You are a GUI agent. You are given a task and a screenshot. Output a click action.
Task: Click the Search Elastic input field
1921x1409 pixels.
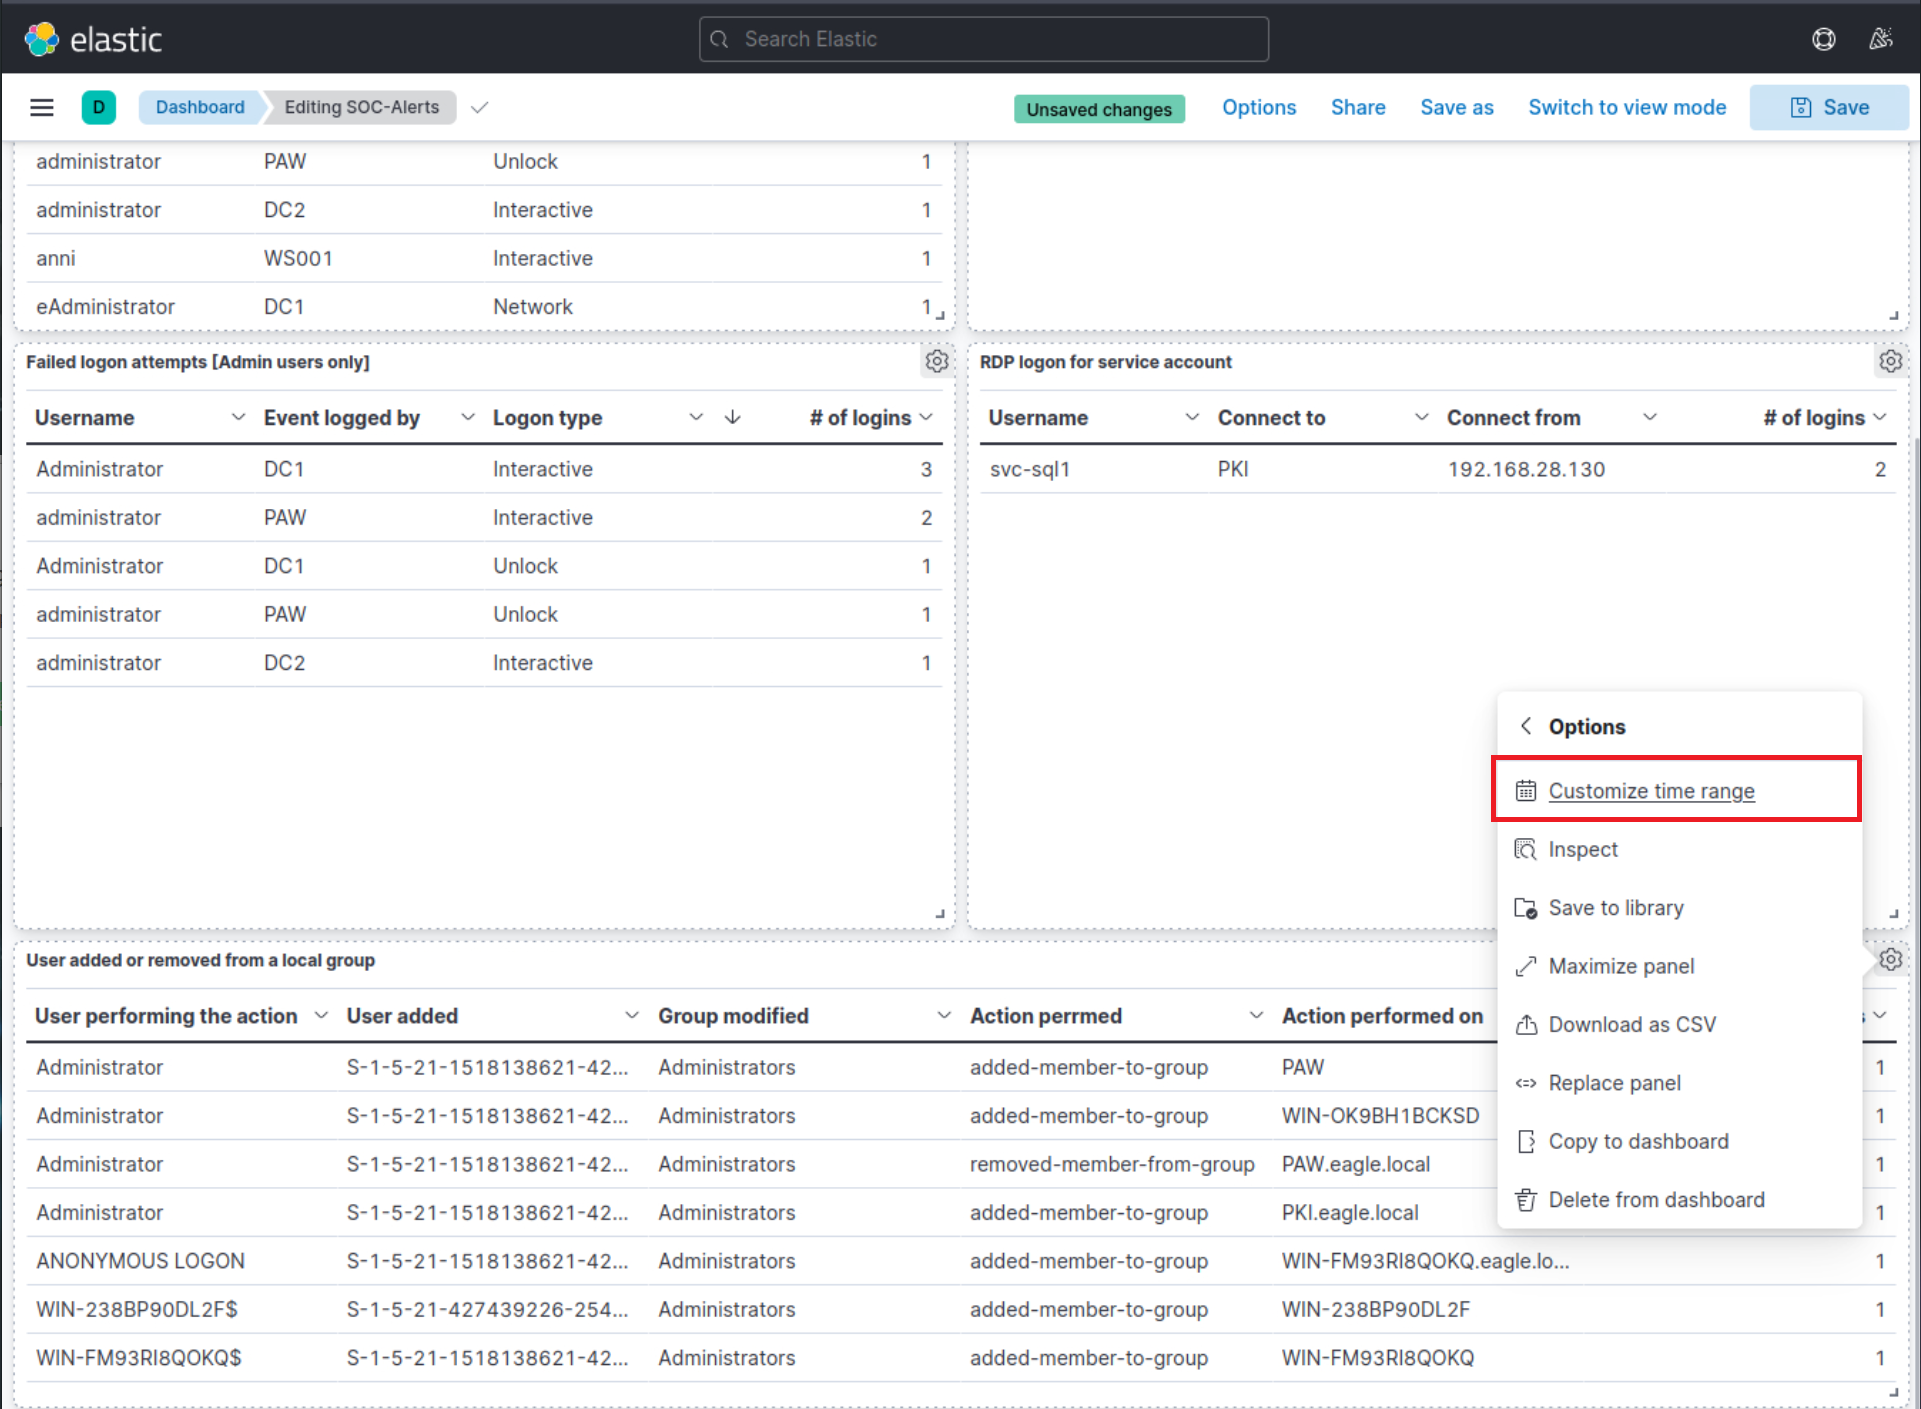click(x=983, y=39)
